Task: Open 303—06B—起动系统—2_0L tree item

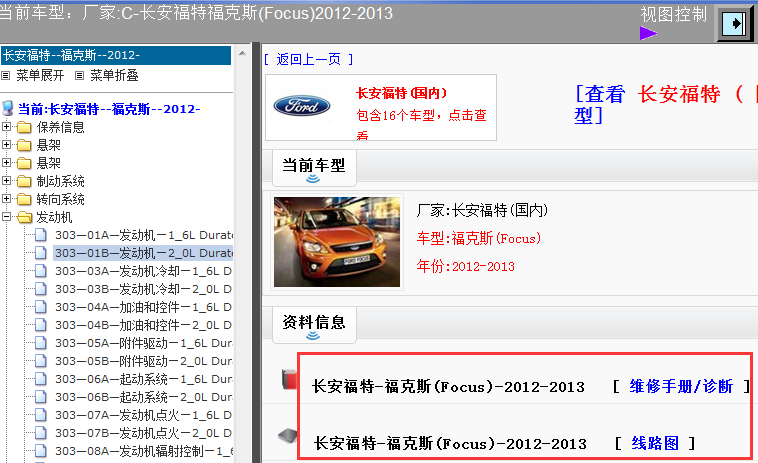Action: [144, 397]
